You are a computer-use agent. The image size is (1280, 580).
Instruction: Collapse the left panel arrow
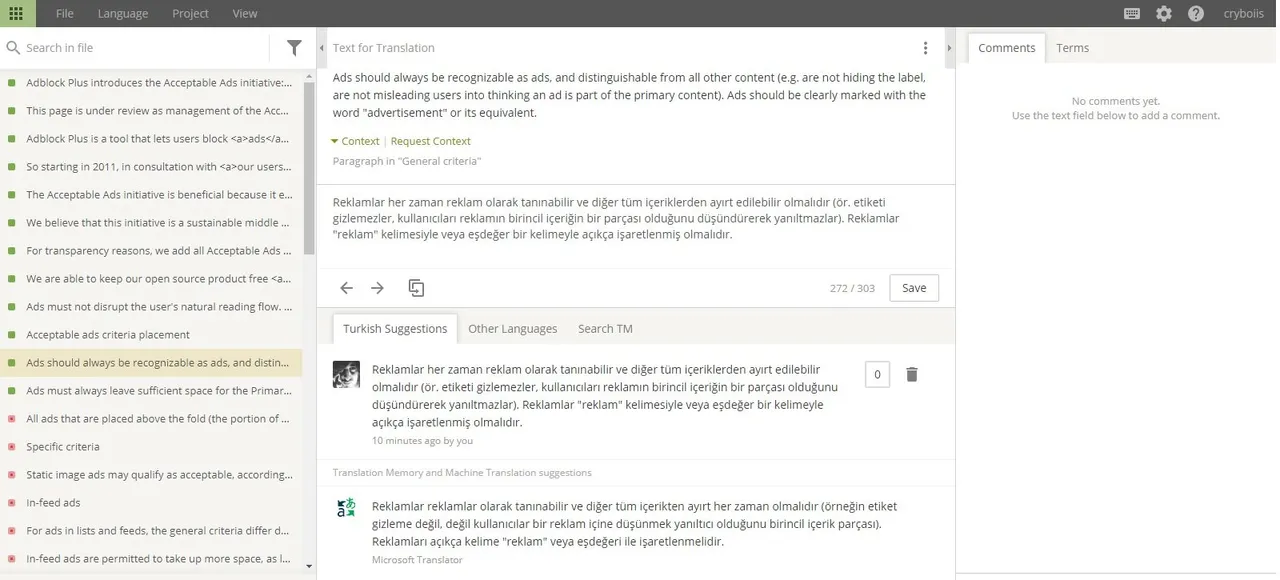click(322, 48)
